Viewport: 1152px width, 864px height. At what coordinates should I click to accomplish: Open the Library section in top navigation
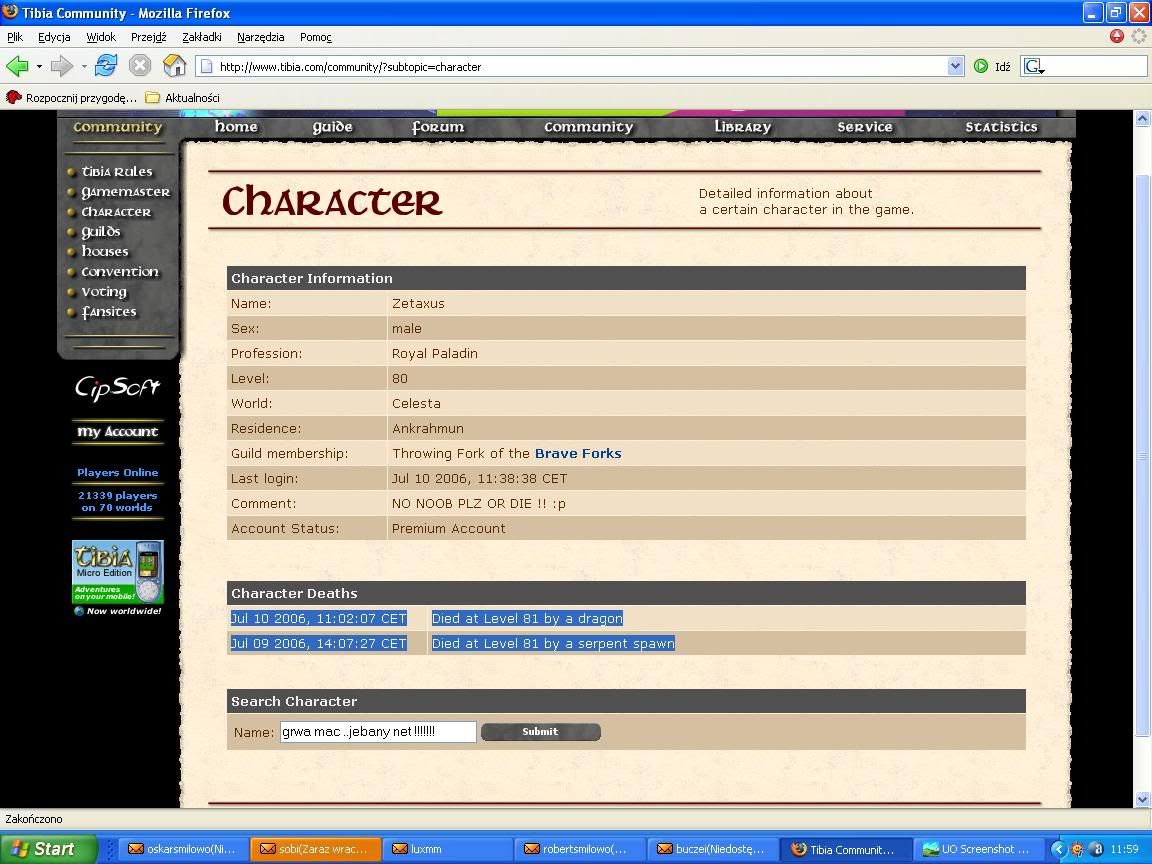[x=743, y=127]
